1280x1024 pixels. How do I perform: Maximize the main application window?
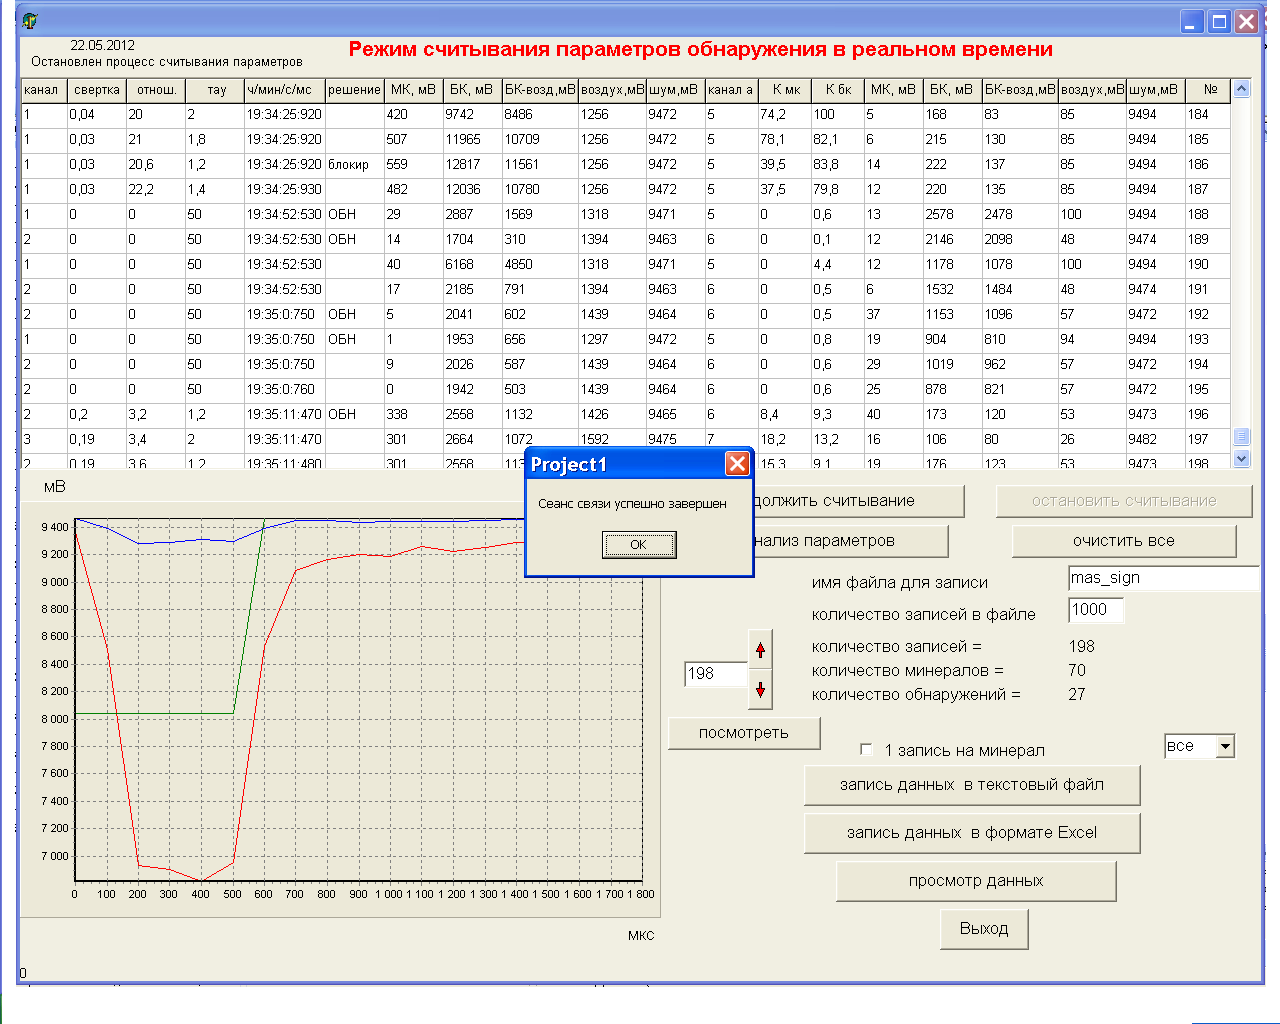1219,22
